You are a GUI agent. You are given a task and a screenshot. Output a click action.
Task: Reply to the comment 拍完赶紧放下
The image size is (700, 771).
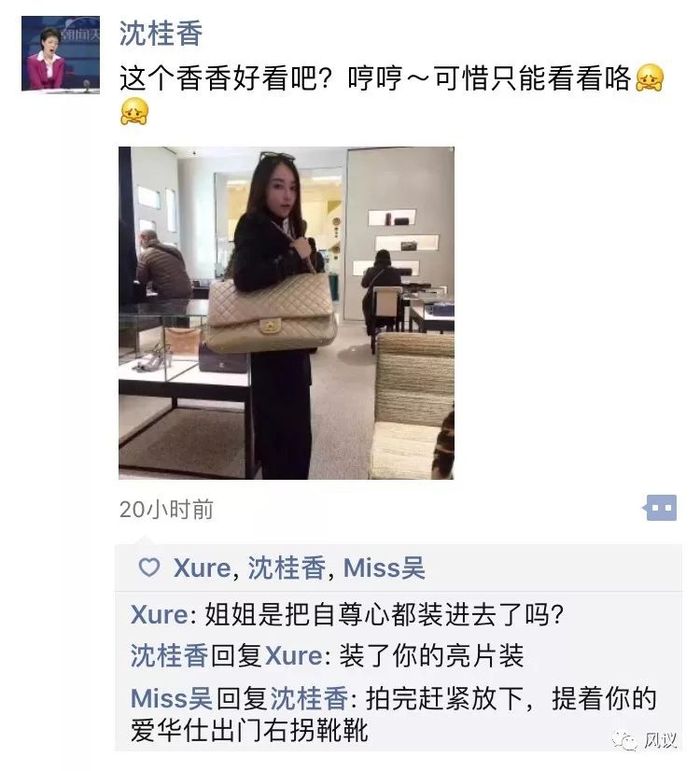393,714
